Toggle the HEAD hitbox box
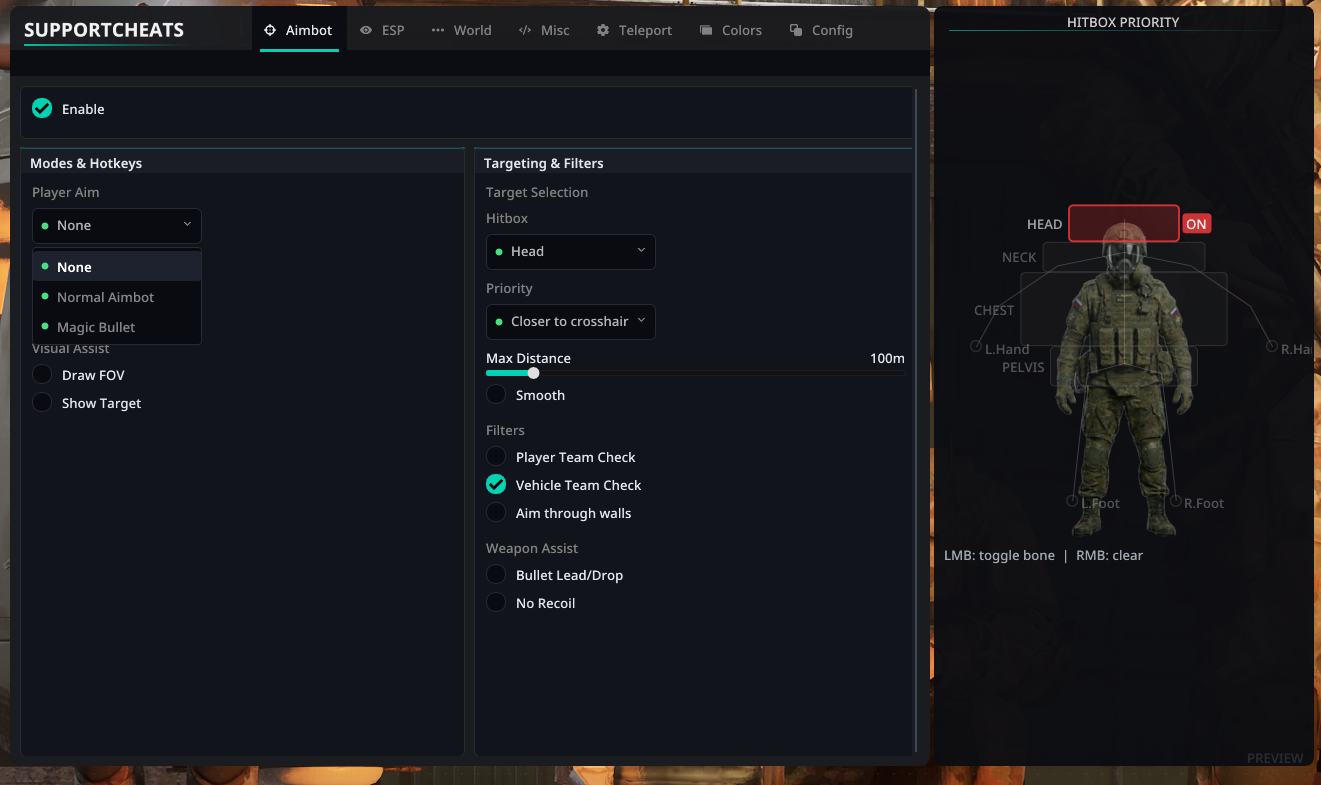Screen dimensions: 1321x785 1123,223
